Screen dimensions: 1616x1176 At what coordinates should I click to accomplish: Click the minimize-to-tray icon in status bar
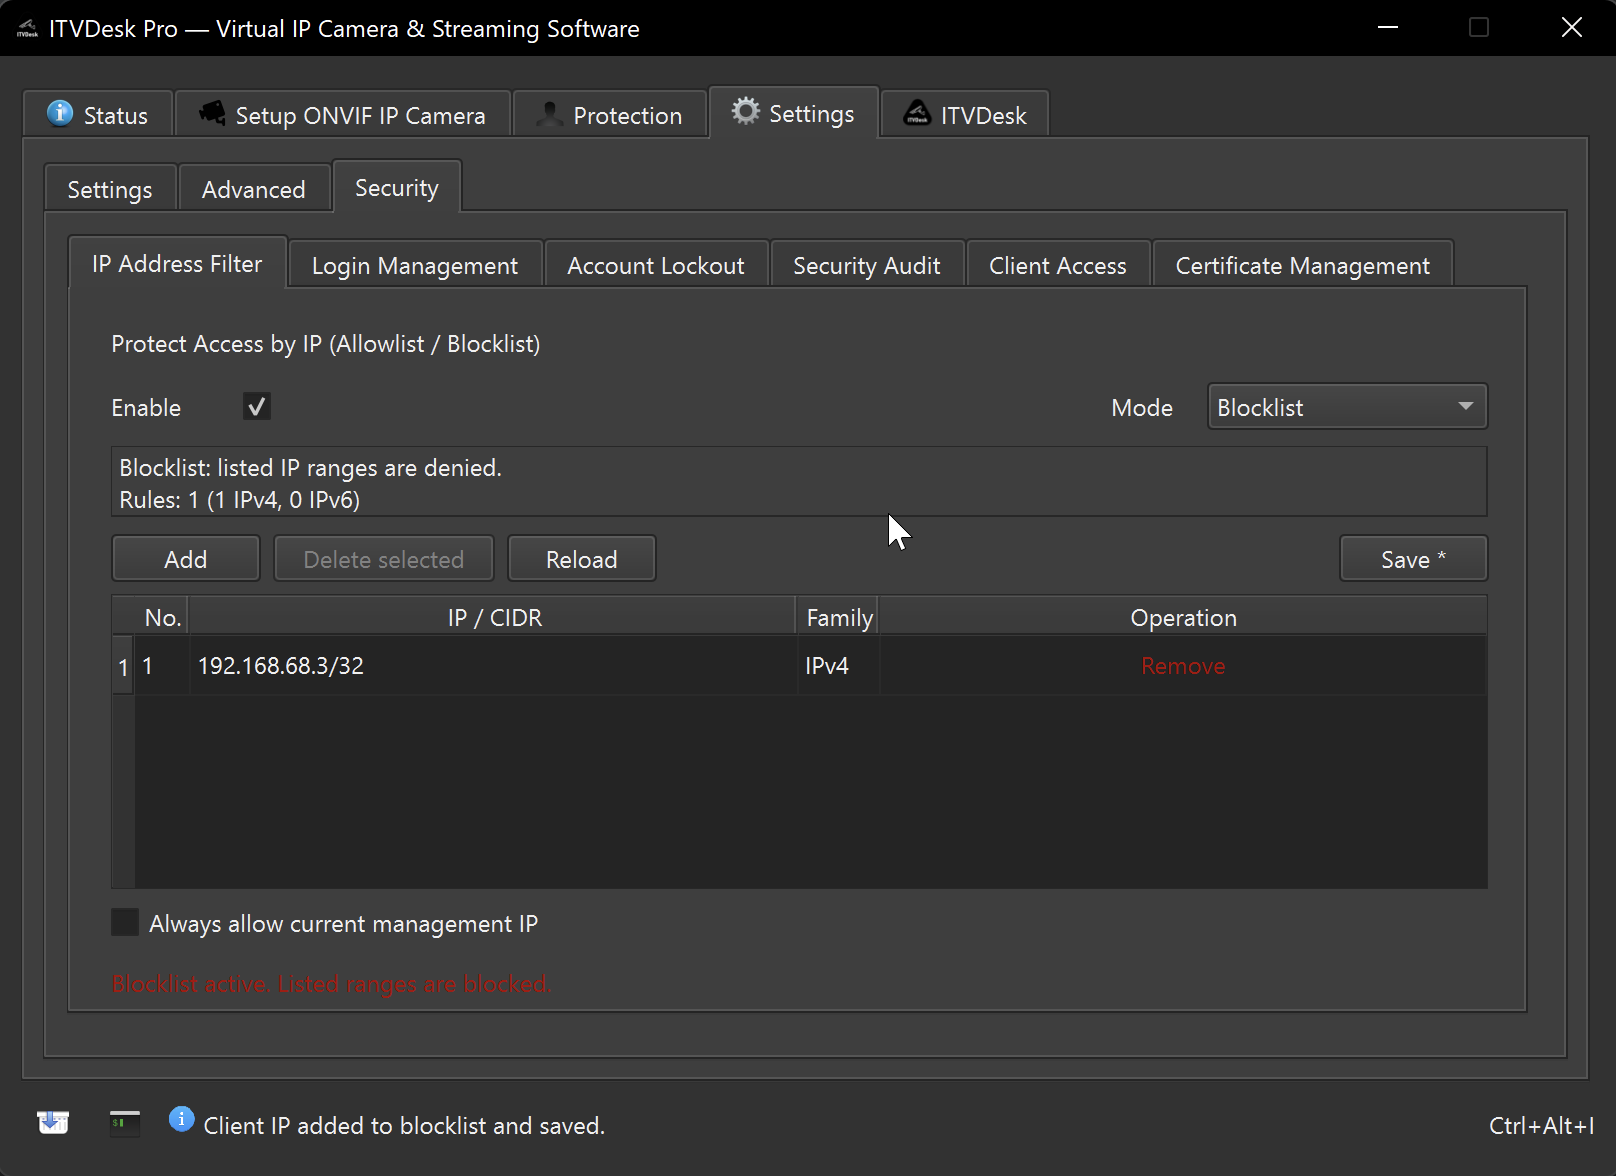(x=53, y=1122)
